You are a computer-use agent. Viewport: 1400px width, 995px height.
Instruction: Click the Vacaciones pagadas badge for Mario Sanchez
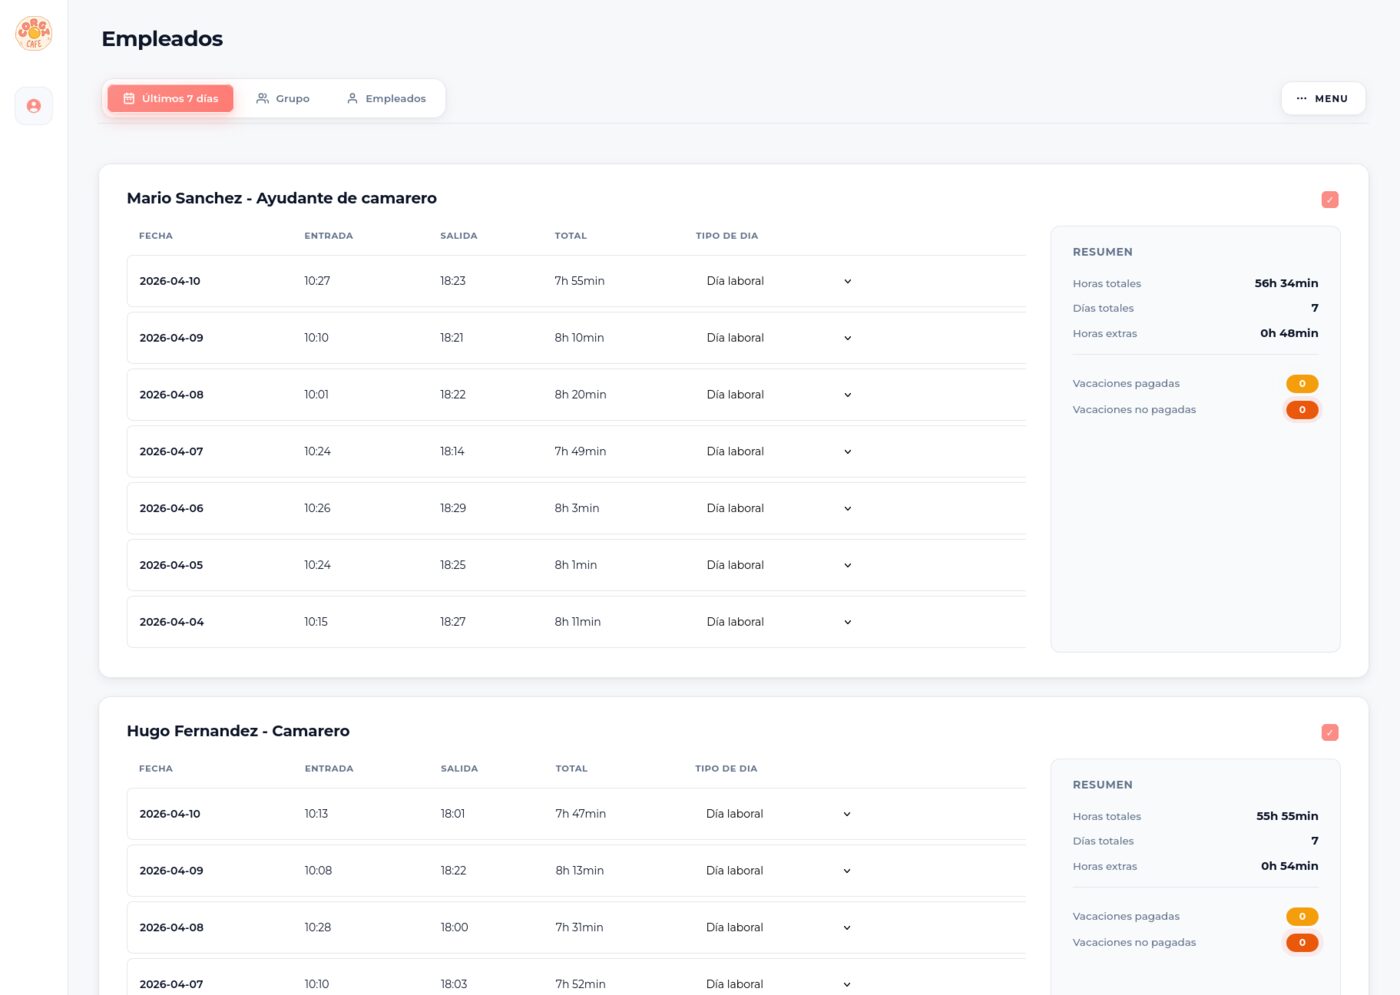[x=1302, y=383]
